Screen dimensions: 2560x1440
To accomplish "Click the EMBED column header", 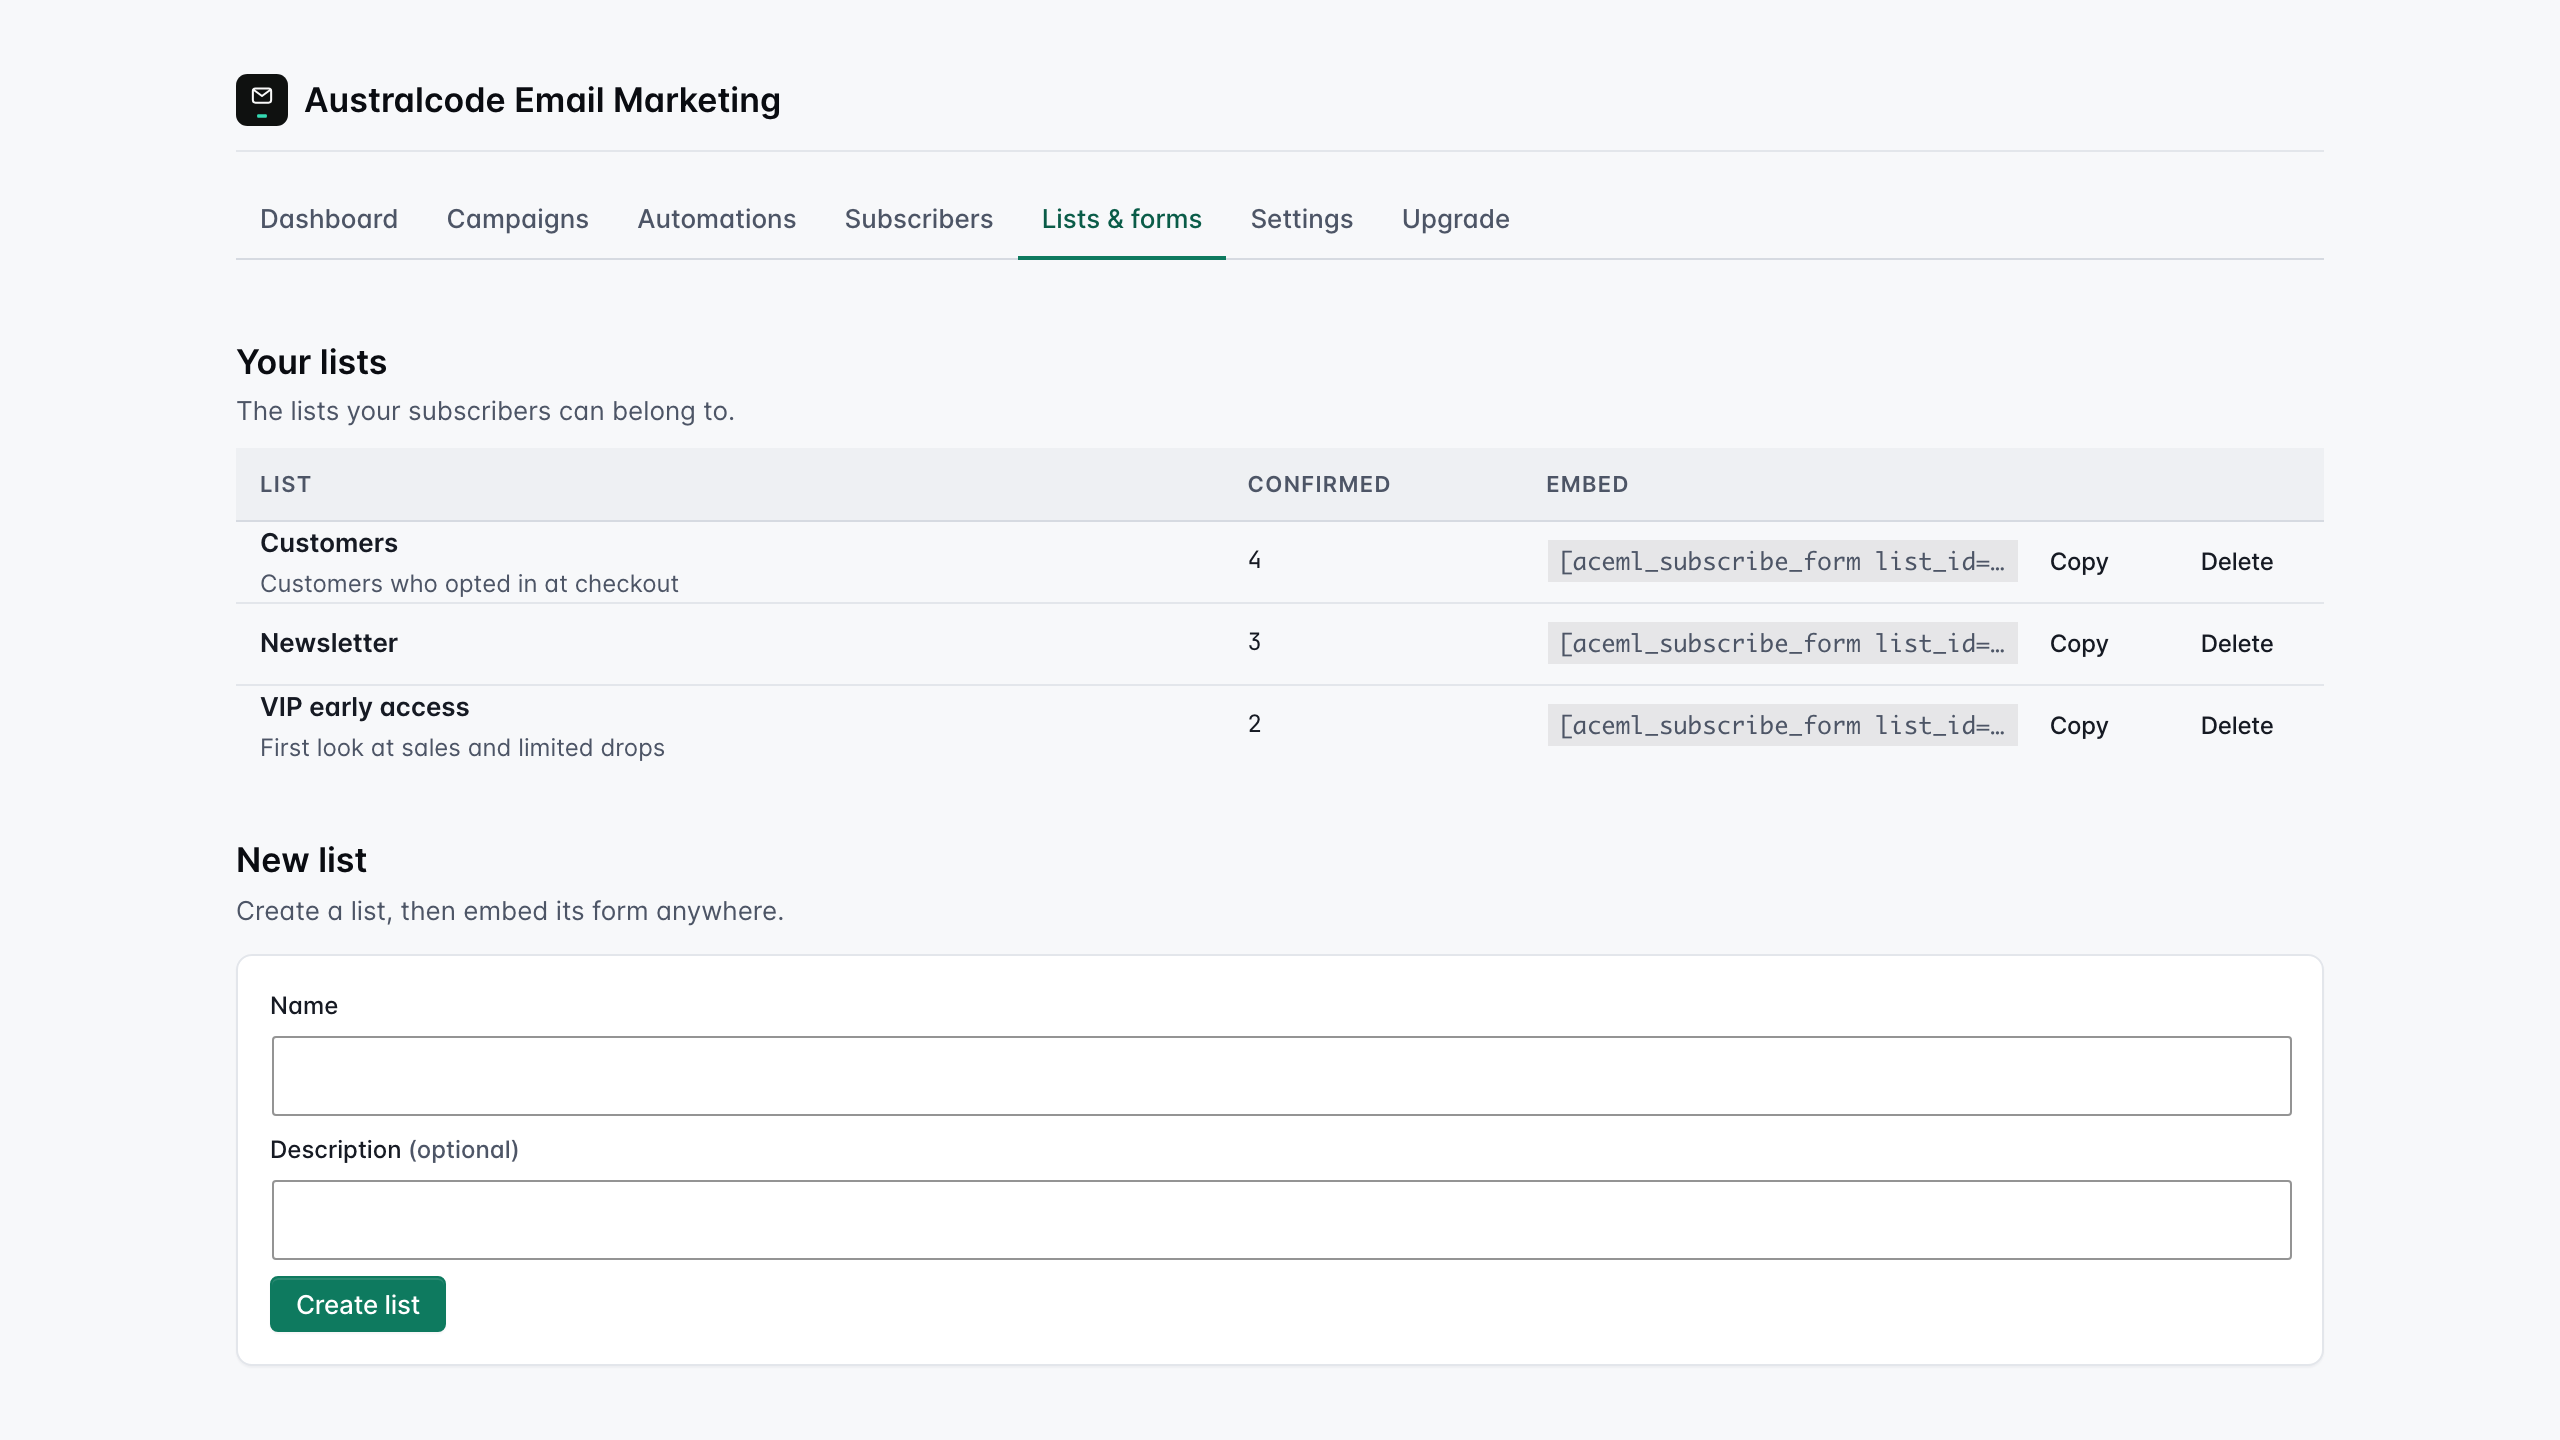I will click(1587, 485).
